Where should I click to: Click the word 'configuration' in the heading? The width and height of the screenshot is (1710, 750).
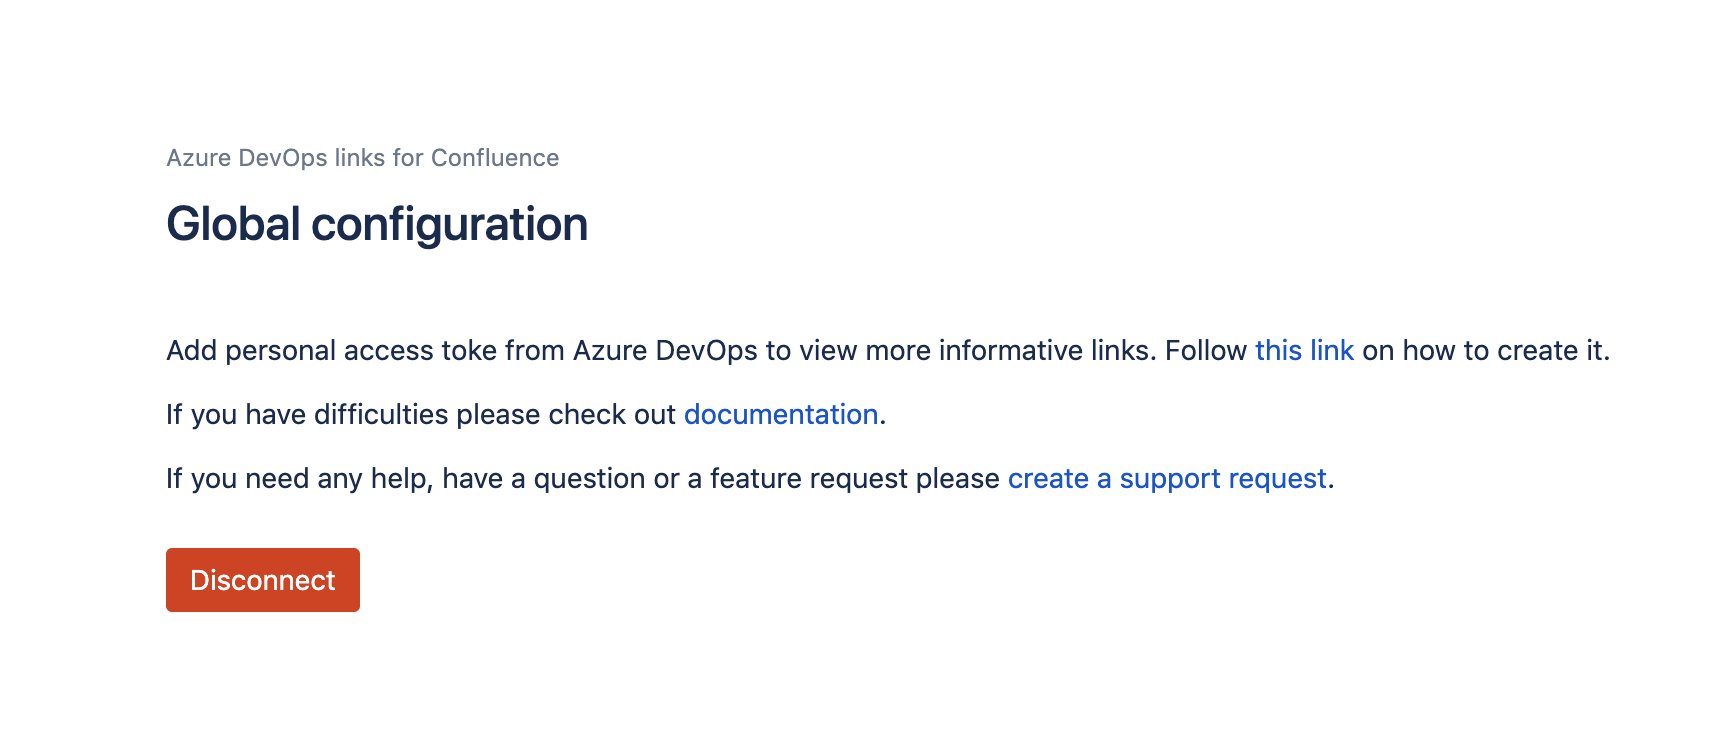449,224
